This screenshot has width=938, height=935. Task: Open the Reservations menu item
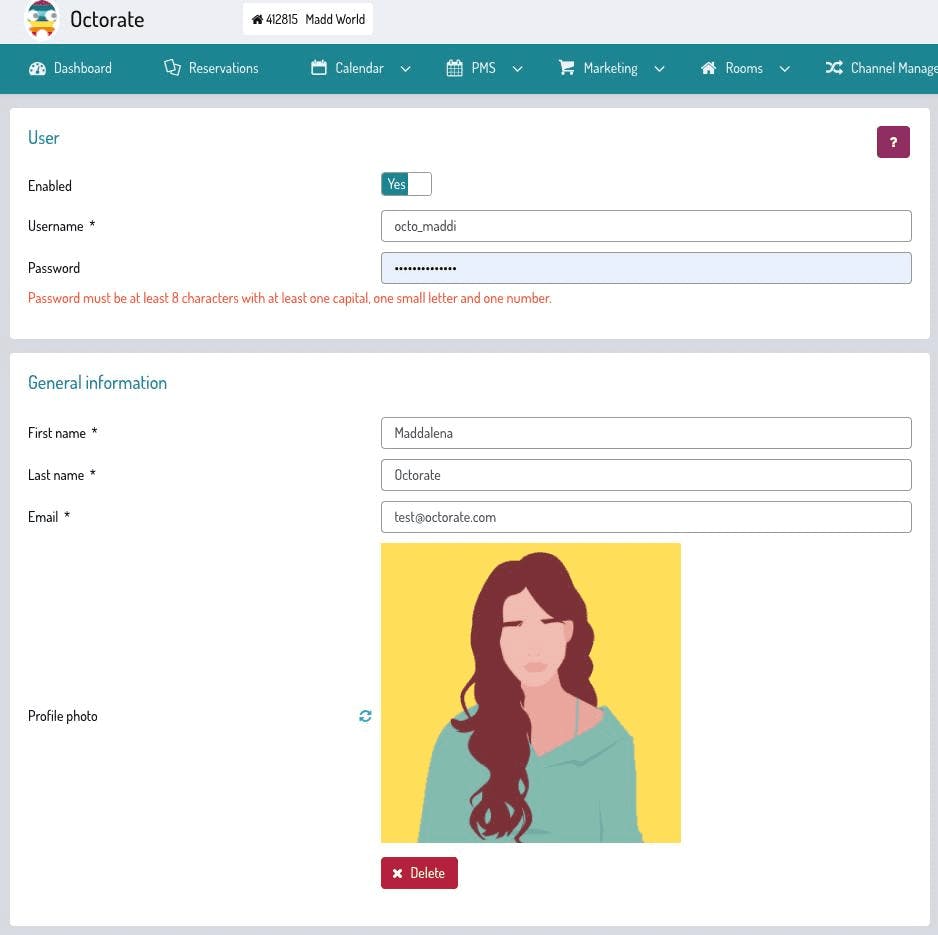pos(211,68)
